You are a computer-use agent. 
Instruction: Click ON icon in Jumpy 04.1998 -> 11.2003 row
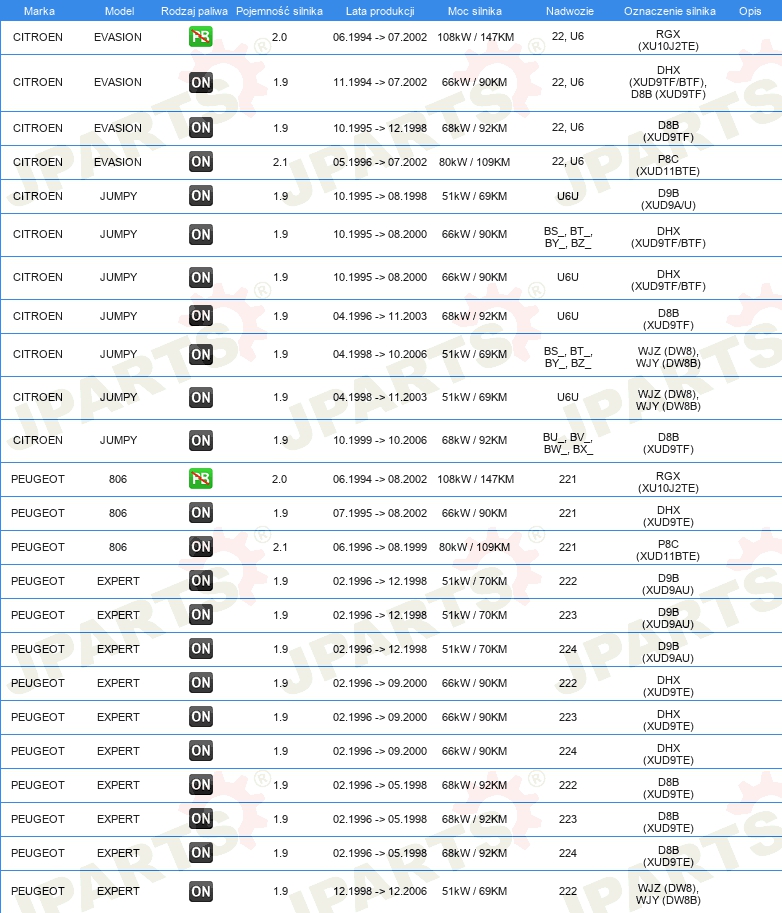coord(200,397)
